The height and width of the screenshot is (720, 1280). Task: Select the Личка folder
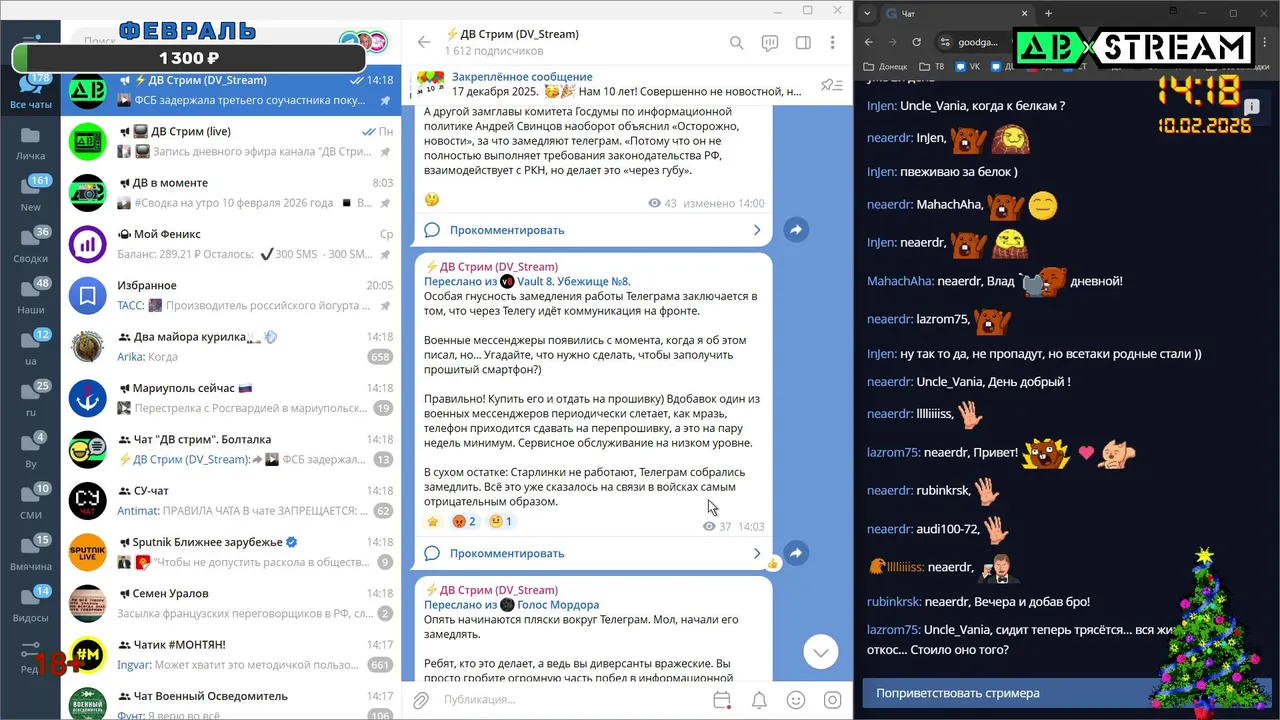coord(31,143)
